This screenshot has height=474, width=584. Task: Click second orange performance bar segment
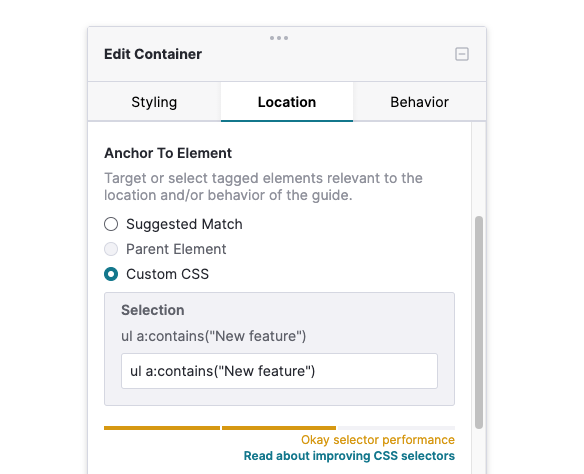point(279,428)
